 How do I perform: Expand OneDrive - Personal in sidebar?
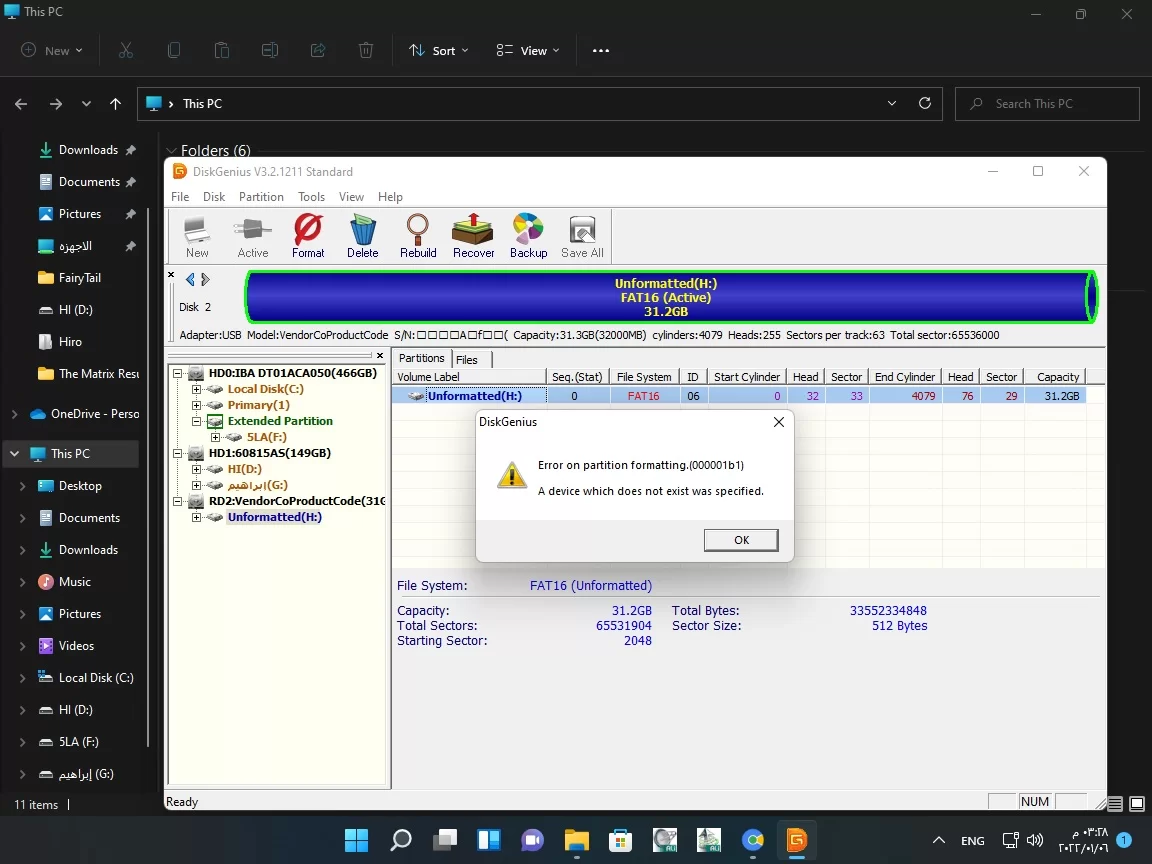pyautogui.click(x=15, y=414)
